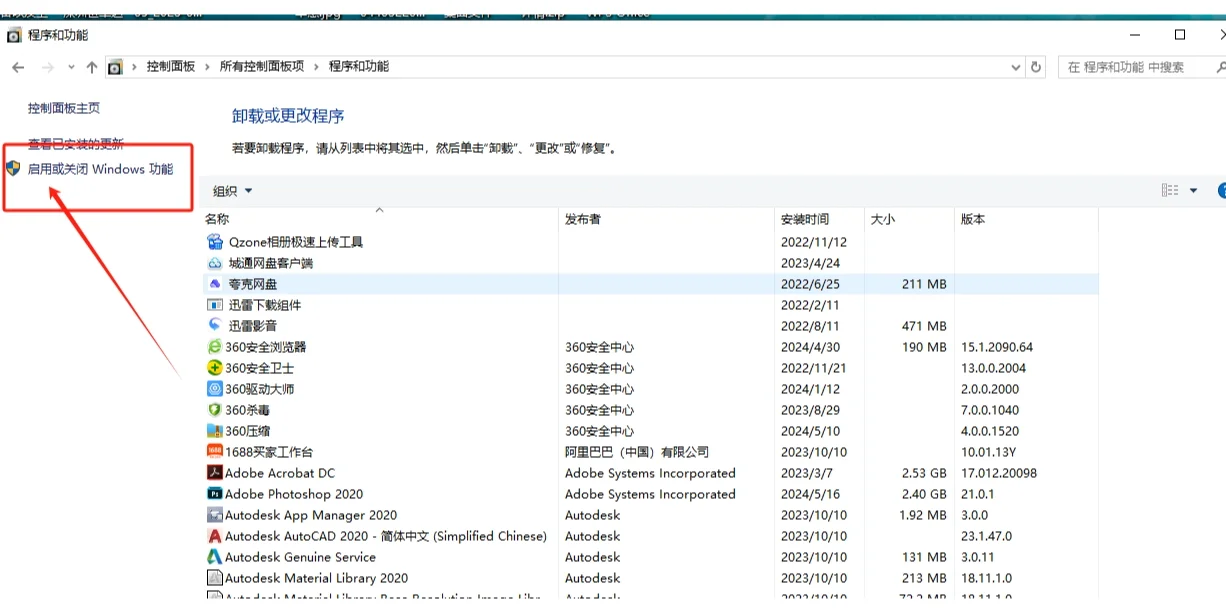
Task: Click 所有控制面板项 in the breadcrumb path
Action: pyautogui.click(x=262, y=67)
